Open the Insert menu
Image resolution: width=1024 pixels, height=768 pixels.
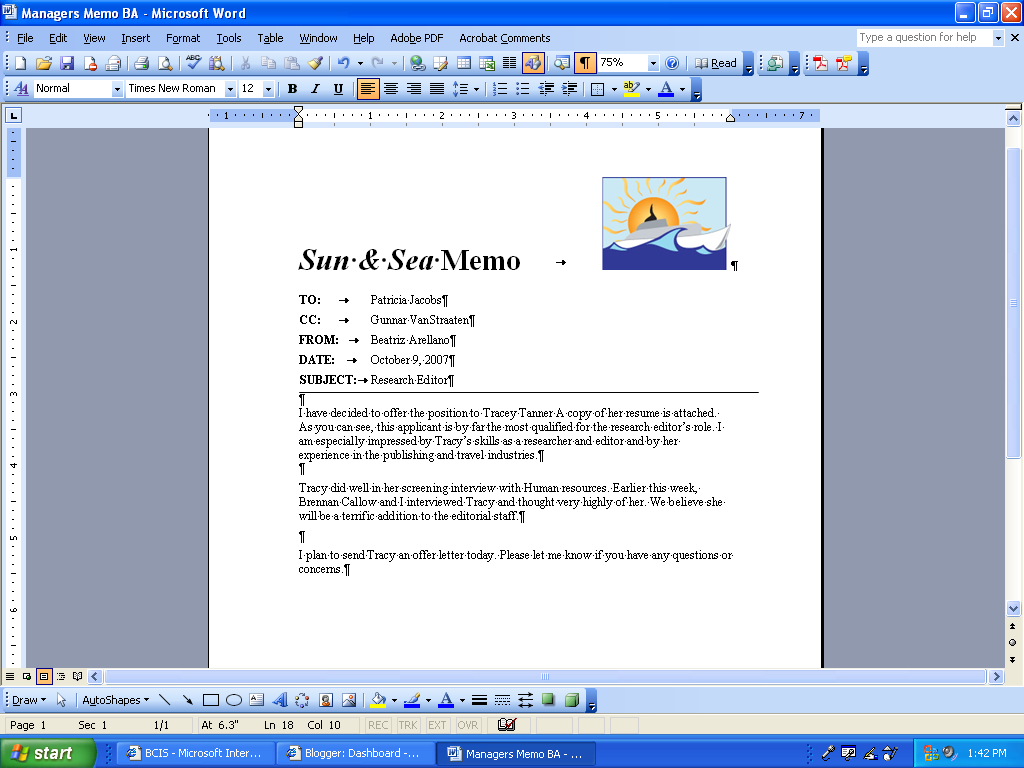135,39
